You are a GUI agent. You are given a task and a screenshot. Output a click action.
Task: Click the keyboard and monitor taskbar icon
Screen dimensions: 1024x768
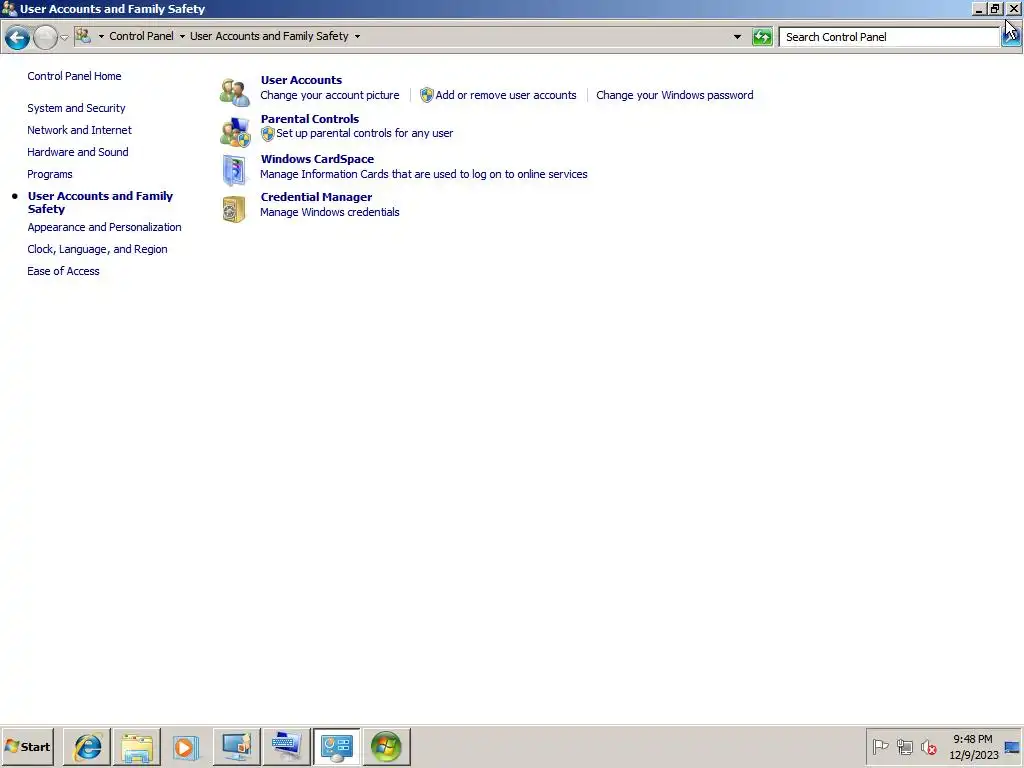[x=286, y=746]
